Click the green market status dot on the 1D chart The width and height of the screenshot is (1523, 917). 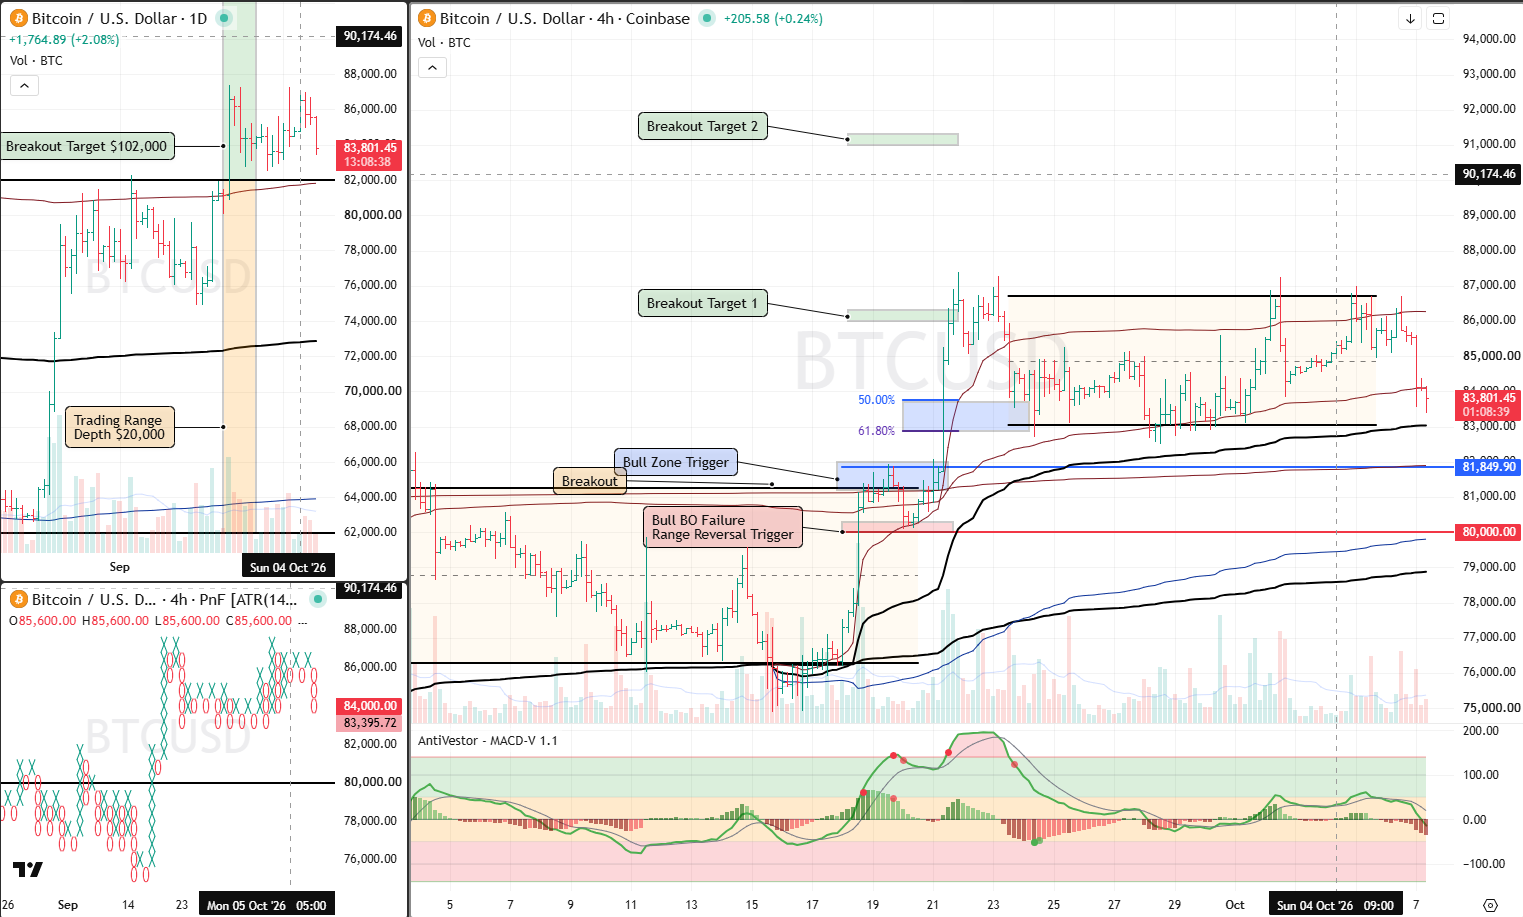coord(225,18)
